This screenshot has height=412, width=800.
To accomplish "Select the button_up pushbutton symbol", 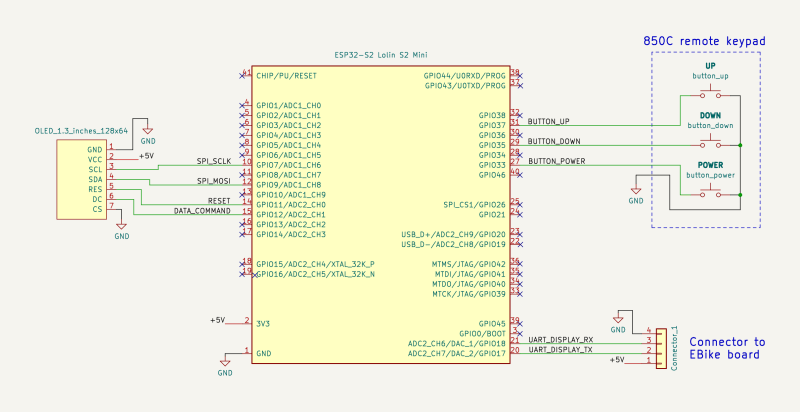I will point(710,94).
